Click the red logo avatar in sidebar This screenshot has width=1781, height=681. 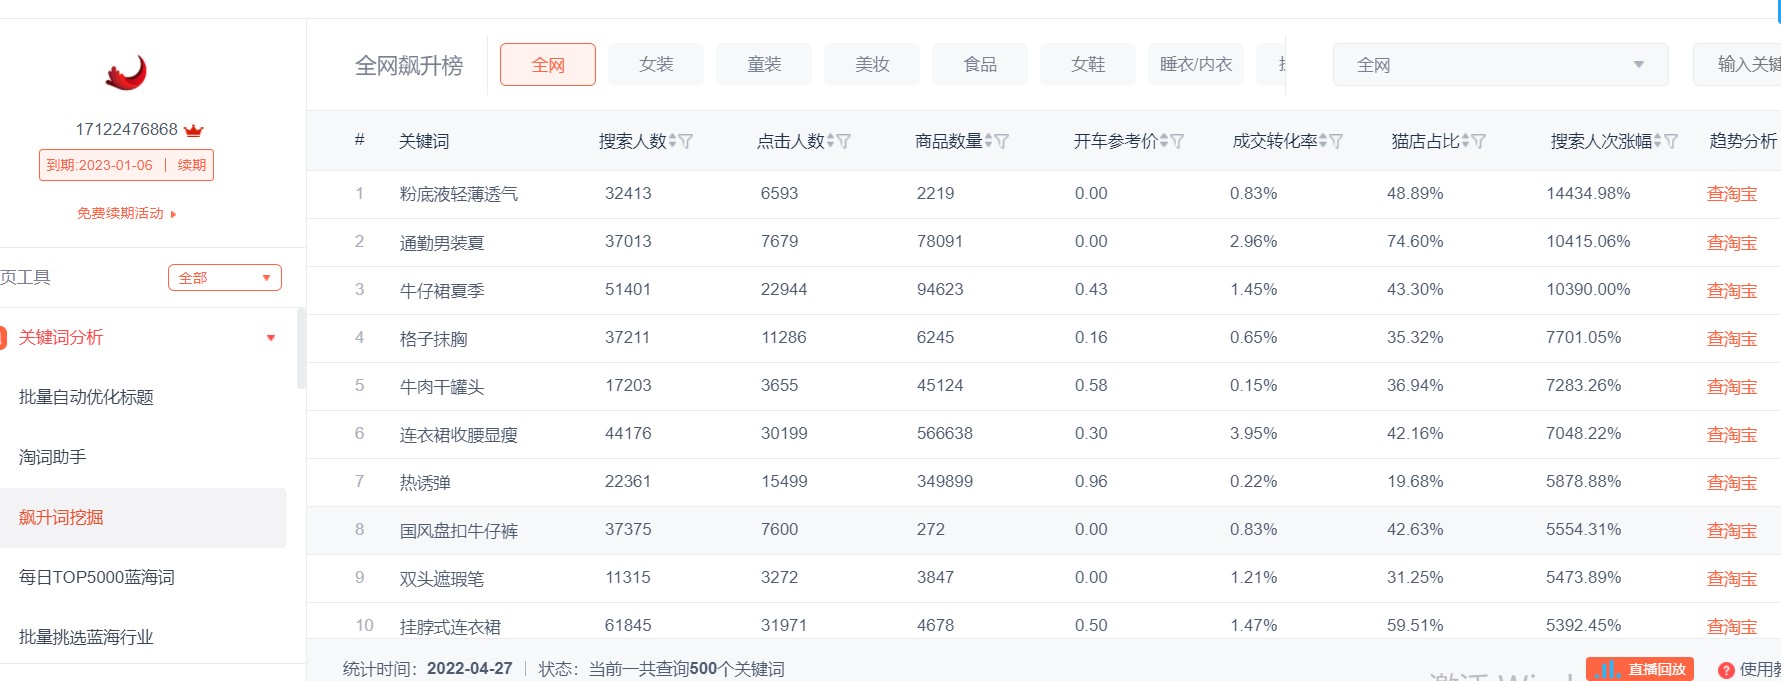tap(126, 72)
